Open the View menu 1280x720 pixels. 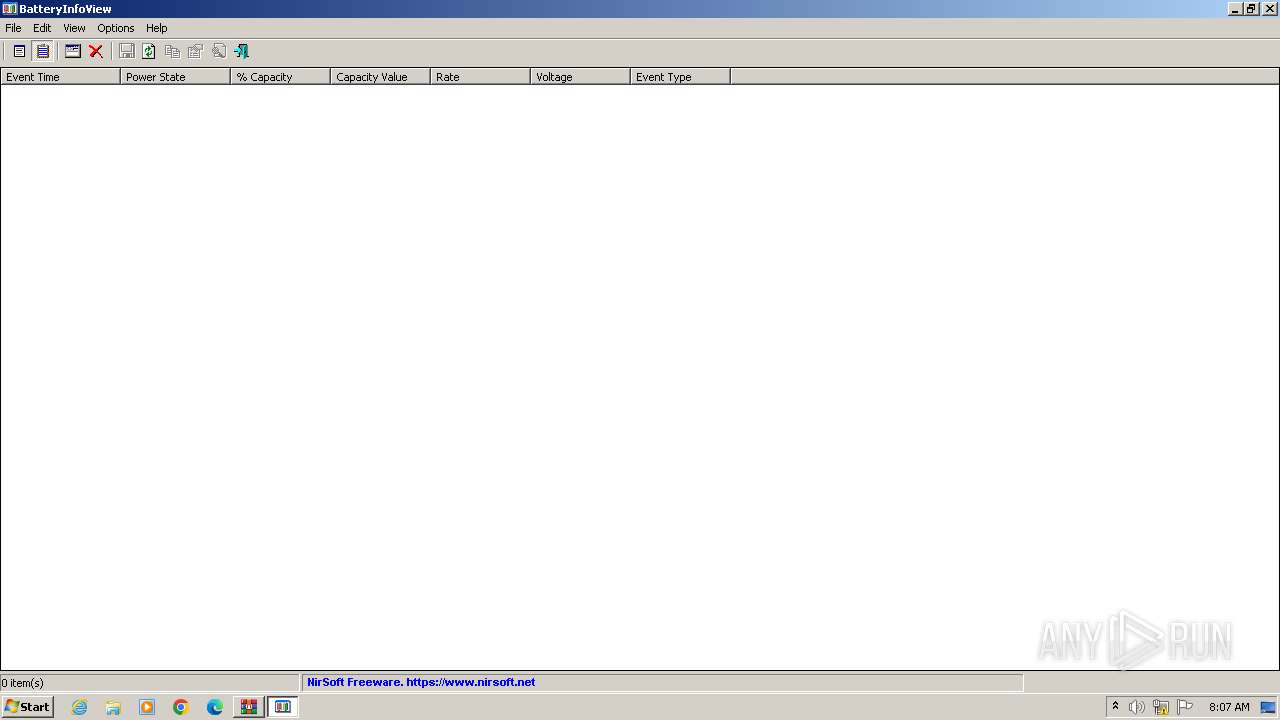click(74, 28)
